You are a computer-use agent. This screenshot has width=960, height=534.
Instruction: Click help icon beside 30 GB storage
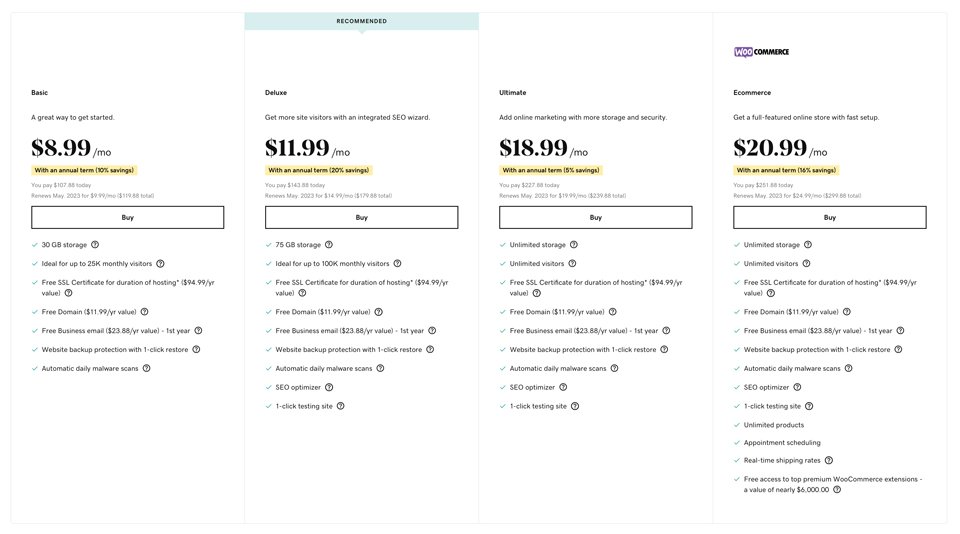[95, 244]
